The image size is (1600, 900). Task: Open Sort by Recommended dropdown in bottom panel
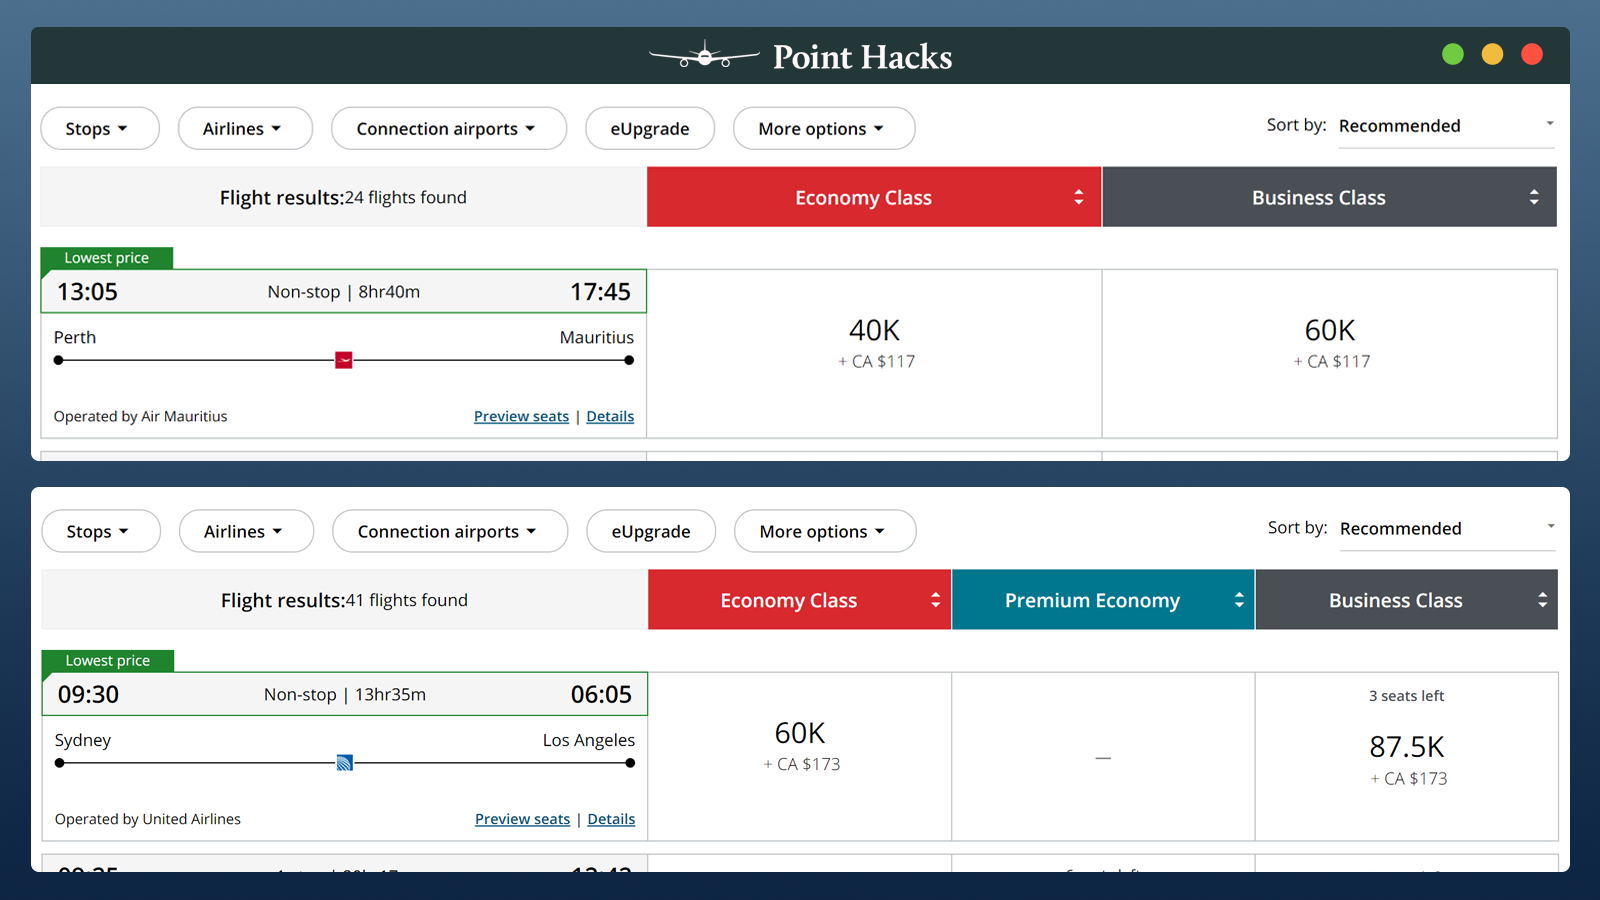point(1447,529)
